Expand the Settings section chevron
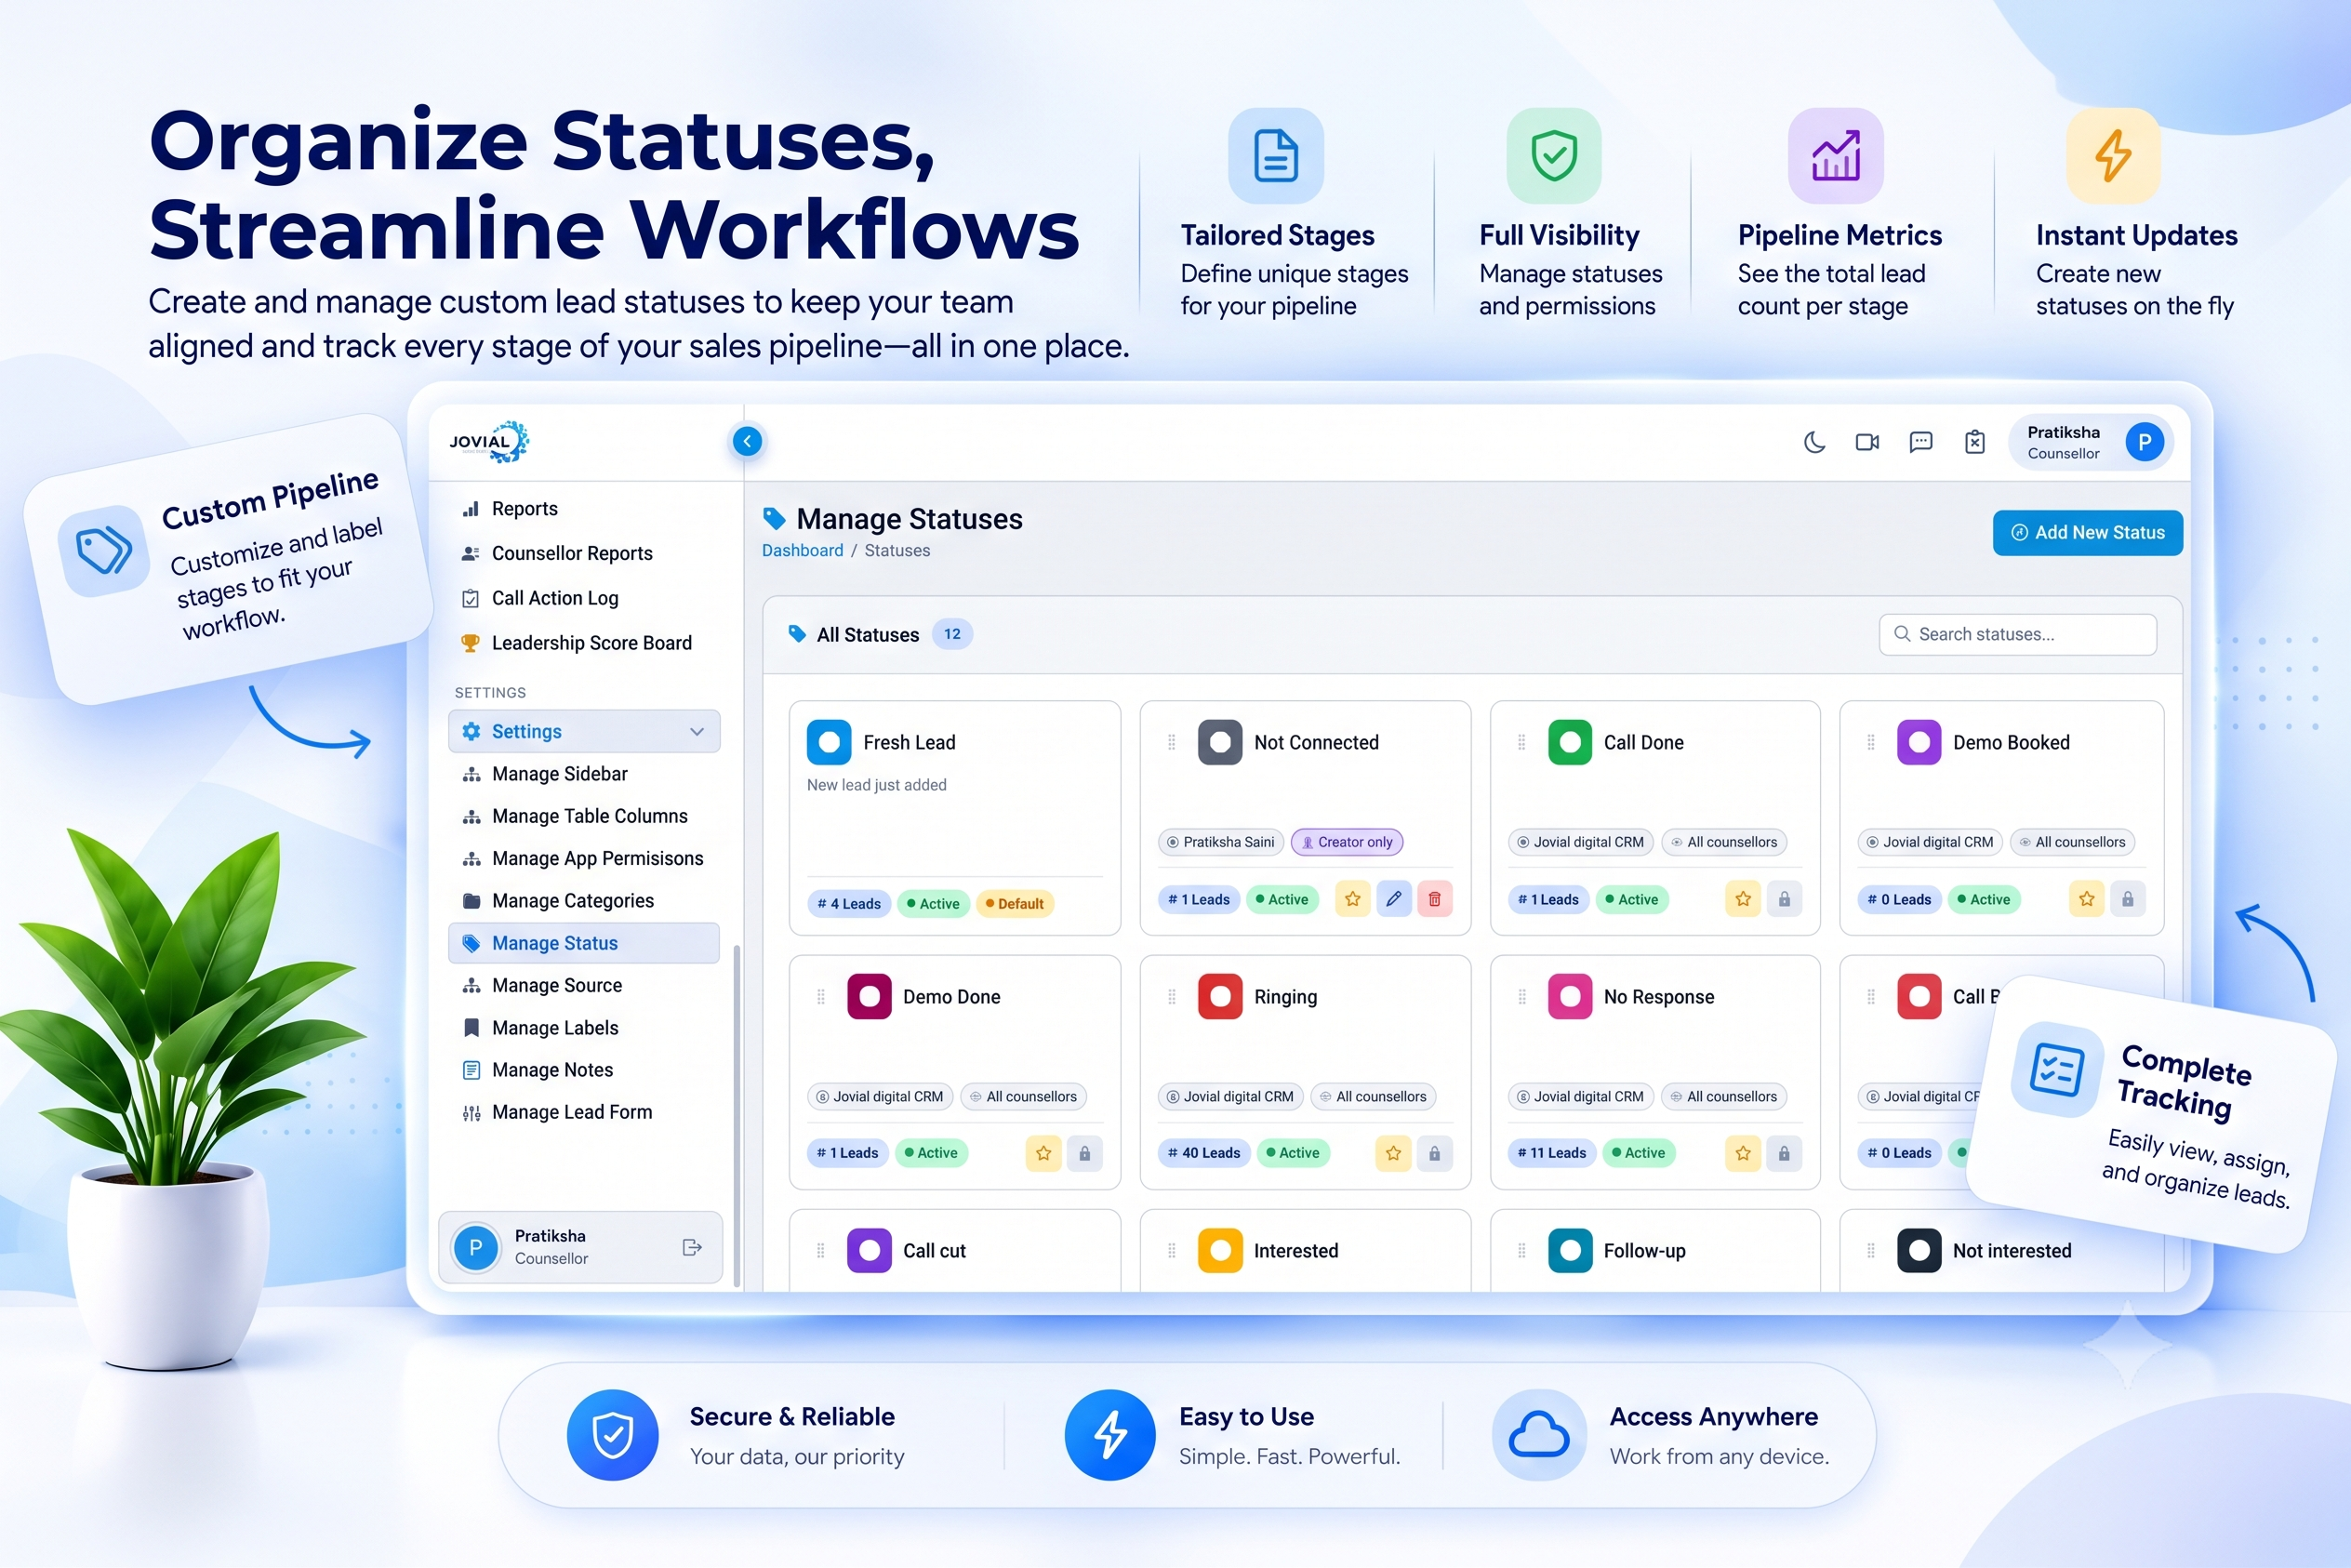The image size is (2351, 1568). pyautogui.click(x=697, y=731)
